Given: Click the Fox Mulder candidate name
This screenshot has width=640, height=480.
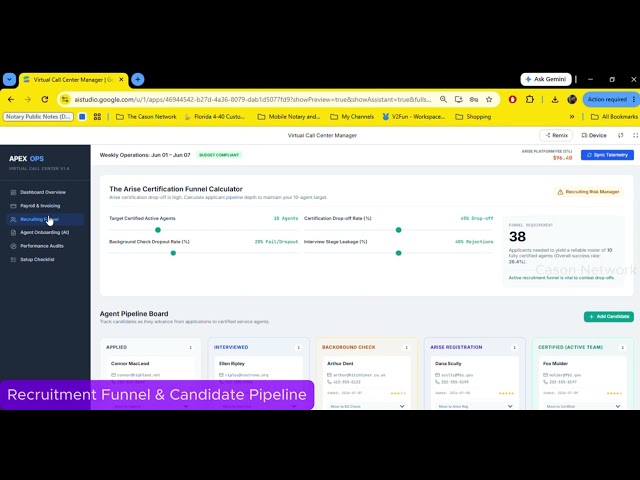Looking at the screenshot, I should (x=555, y=363).
